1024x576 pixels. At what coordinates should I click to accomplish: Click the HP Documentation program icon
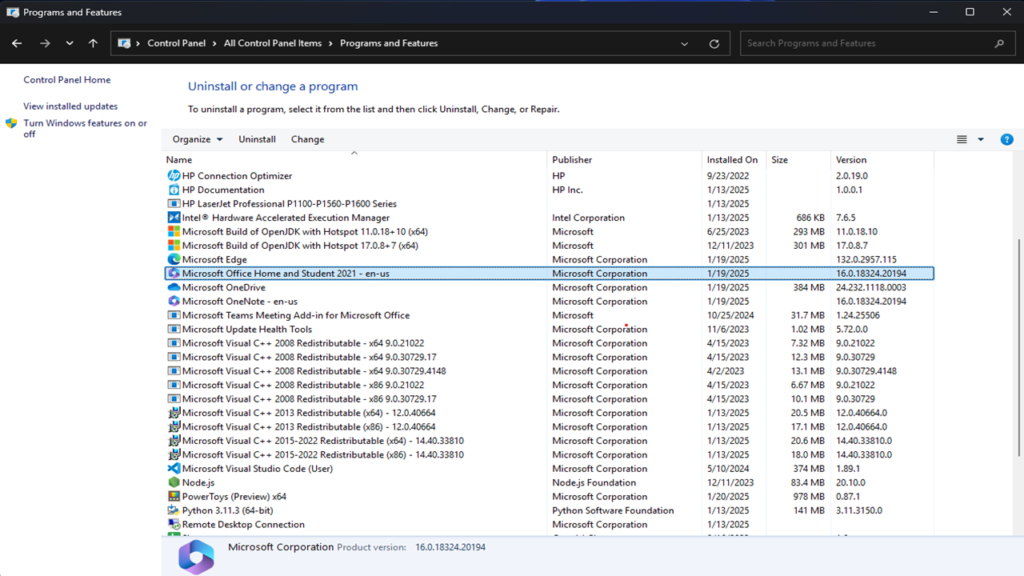coord(174,190)
